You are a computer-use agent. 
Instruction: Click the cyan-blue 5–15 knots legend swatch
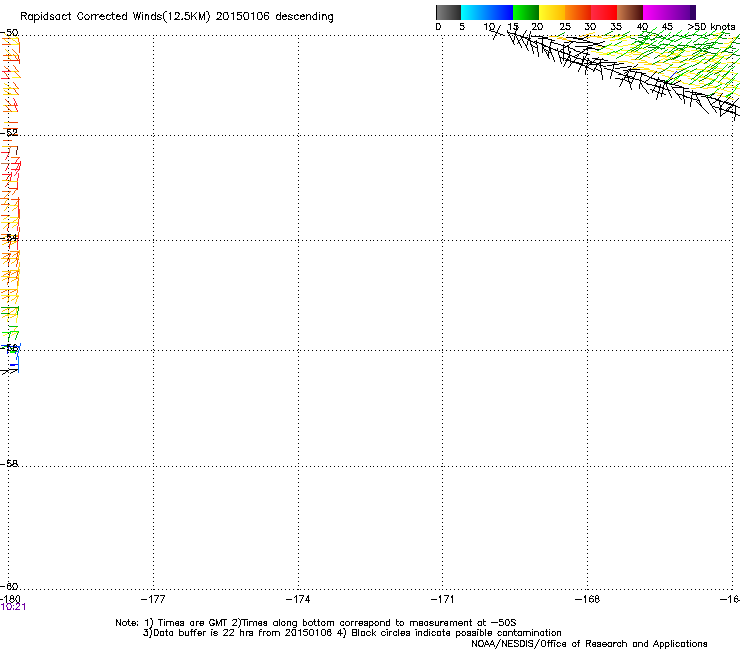pyautogui.click(x=487, y=12)
